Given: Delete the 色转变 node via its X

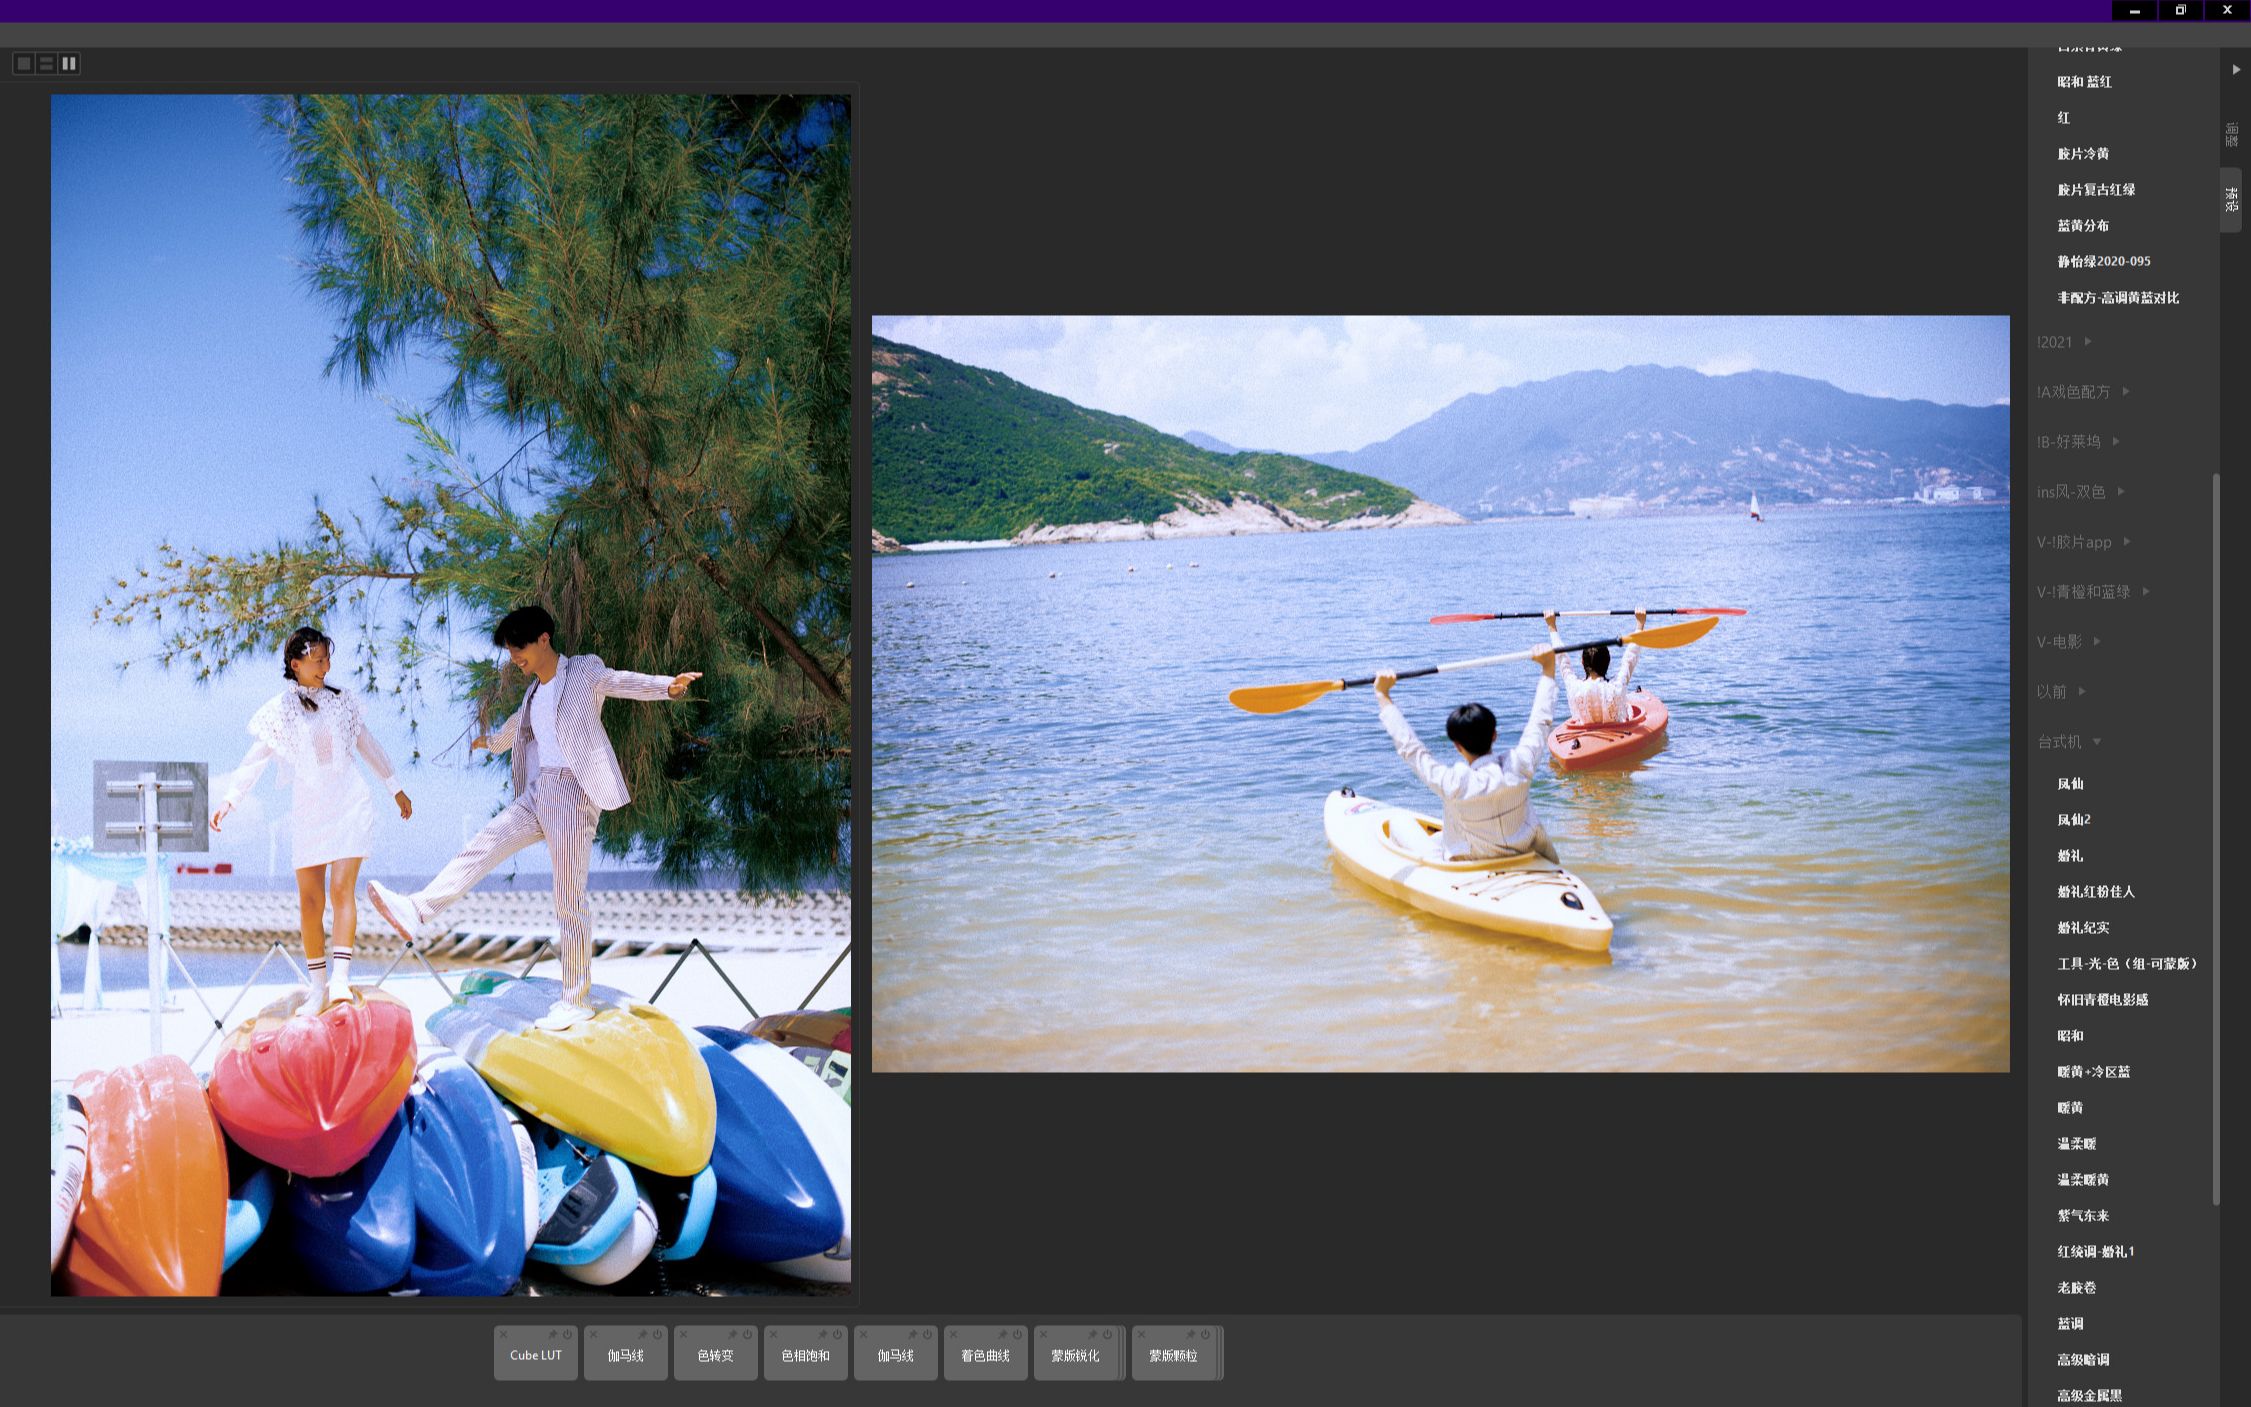Looking at the screenshot, I should [683, 1334].
